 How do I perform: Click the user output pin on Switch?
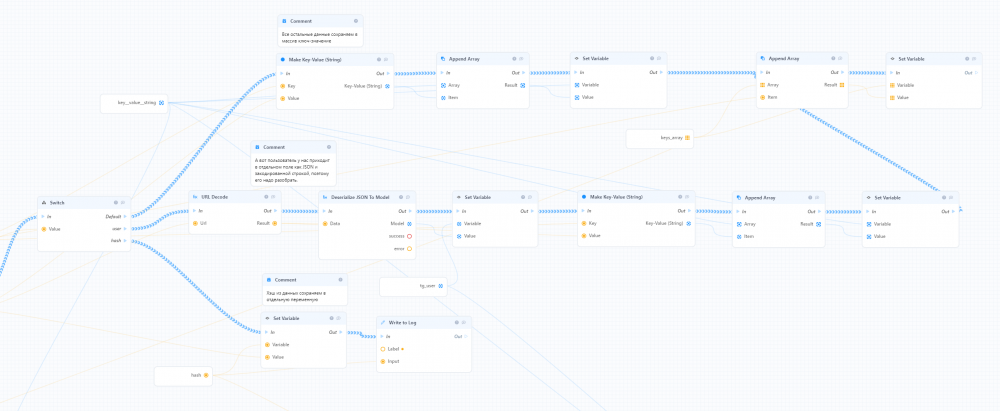click(x=125, y=228)
